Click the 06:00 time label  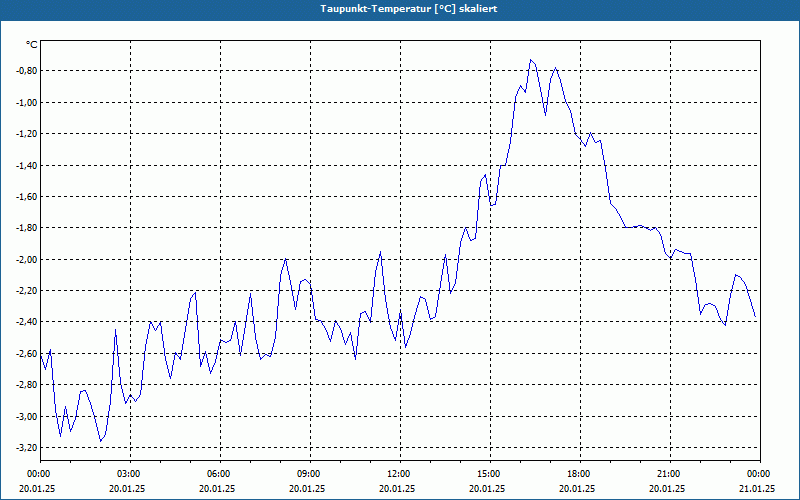tap(217, 474)
